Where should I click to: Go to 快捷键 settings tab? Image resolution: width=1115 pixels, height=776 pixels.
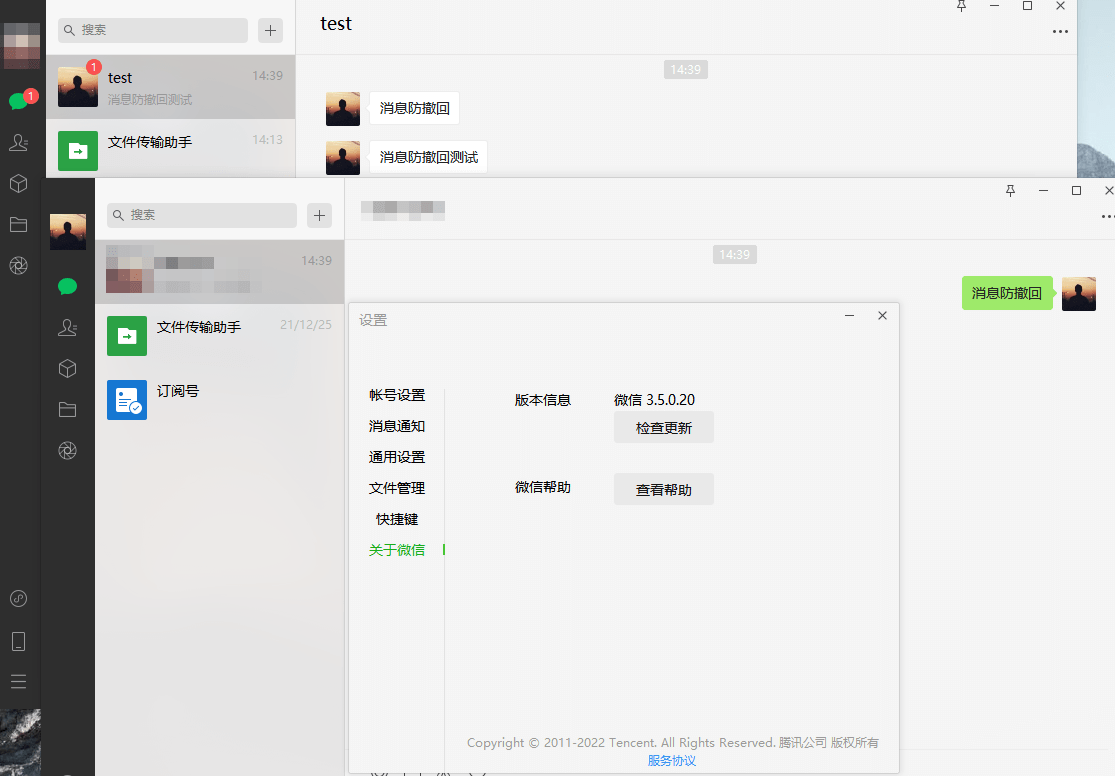point(397,519)
